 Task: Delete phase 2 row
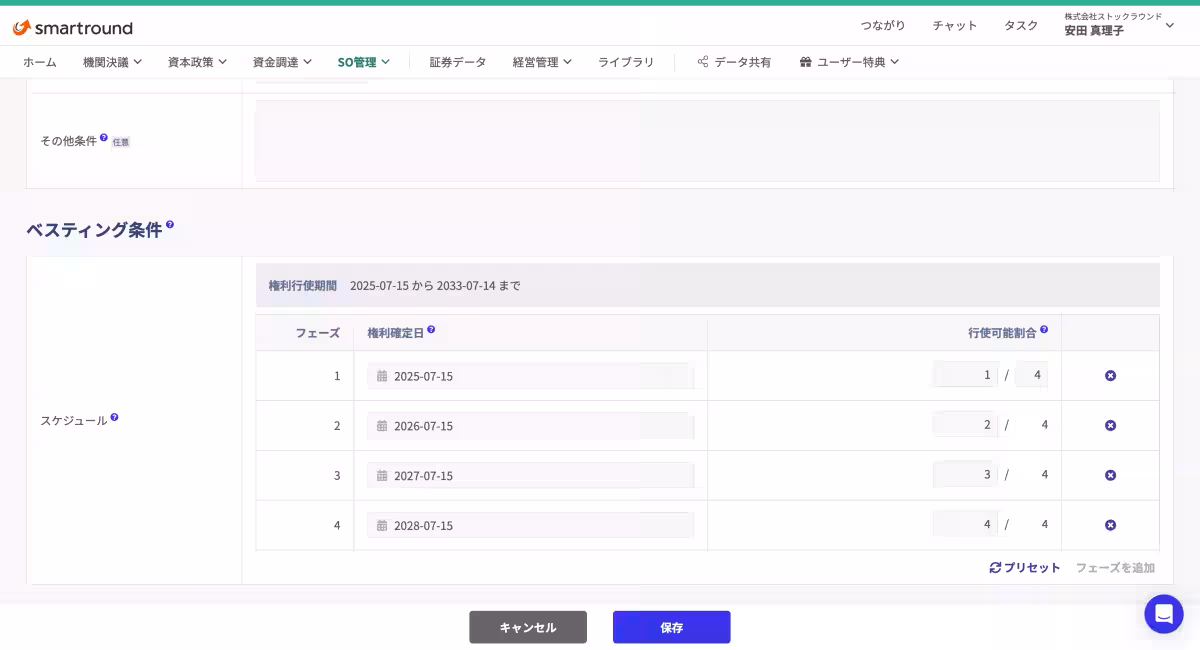pos(1110,426)
